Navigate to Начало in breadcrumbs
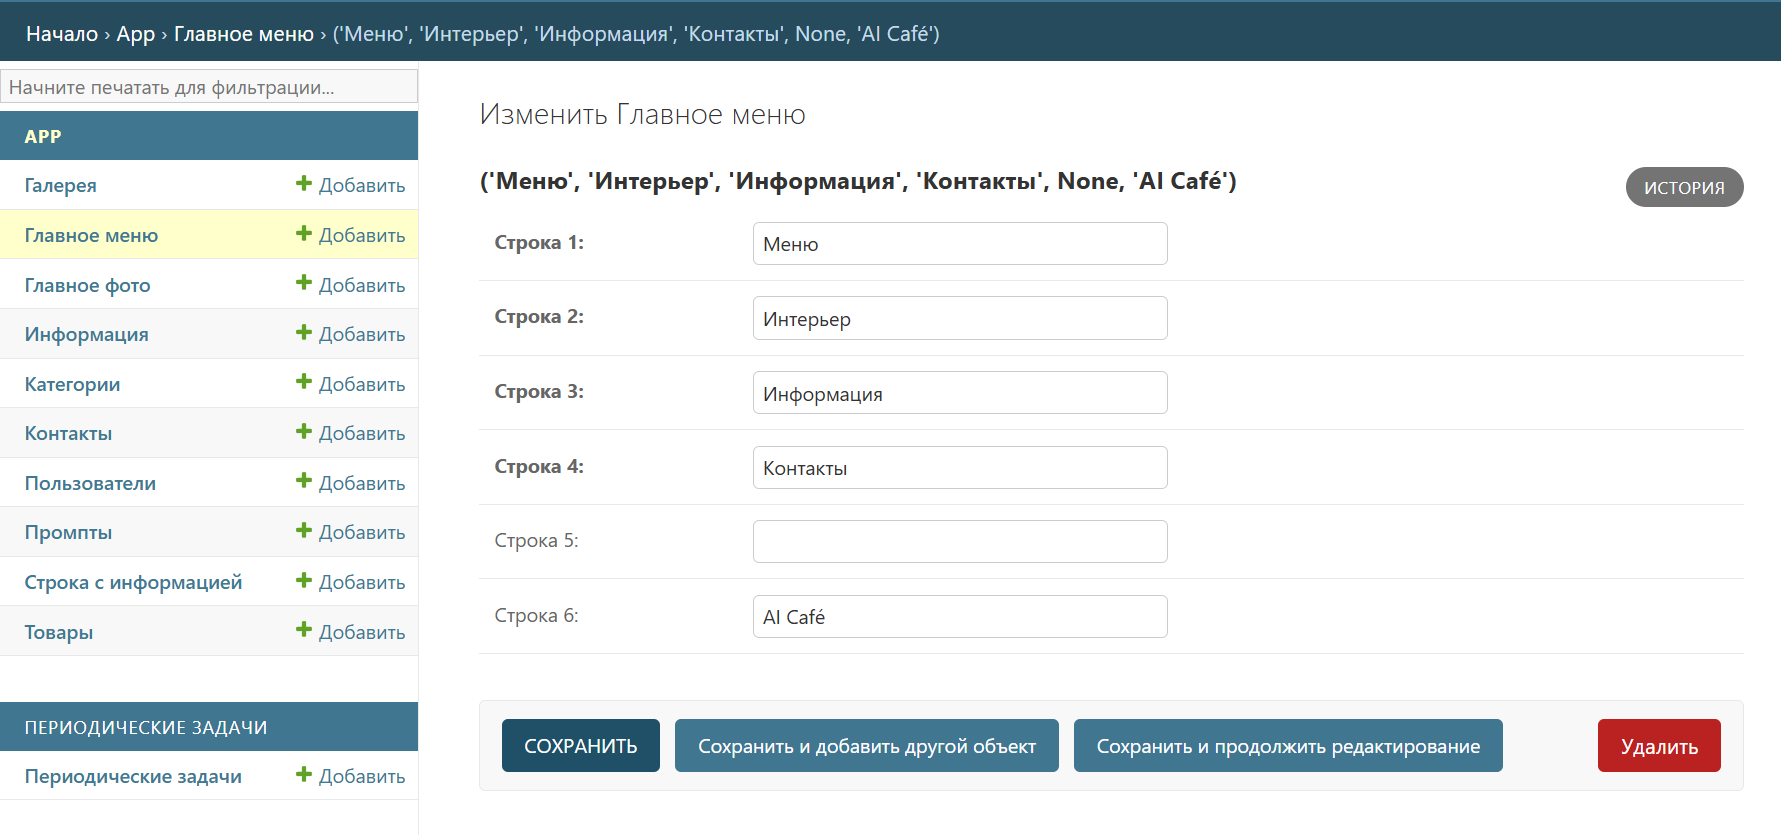This screenshot has width=1781, height=835. point(61,34)
